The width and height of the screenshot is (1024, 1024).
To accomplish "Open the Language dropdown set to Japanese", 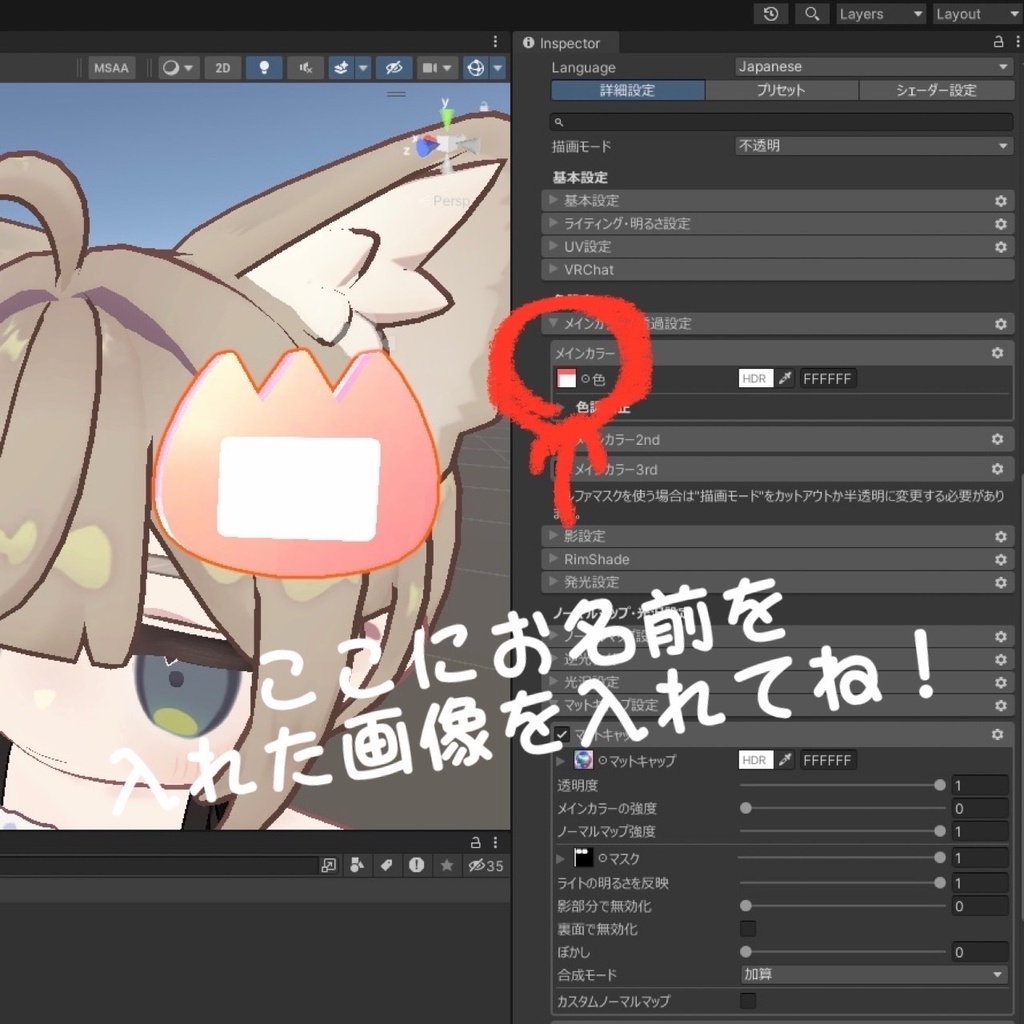I will [870, 66].
